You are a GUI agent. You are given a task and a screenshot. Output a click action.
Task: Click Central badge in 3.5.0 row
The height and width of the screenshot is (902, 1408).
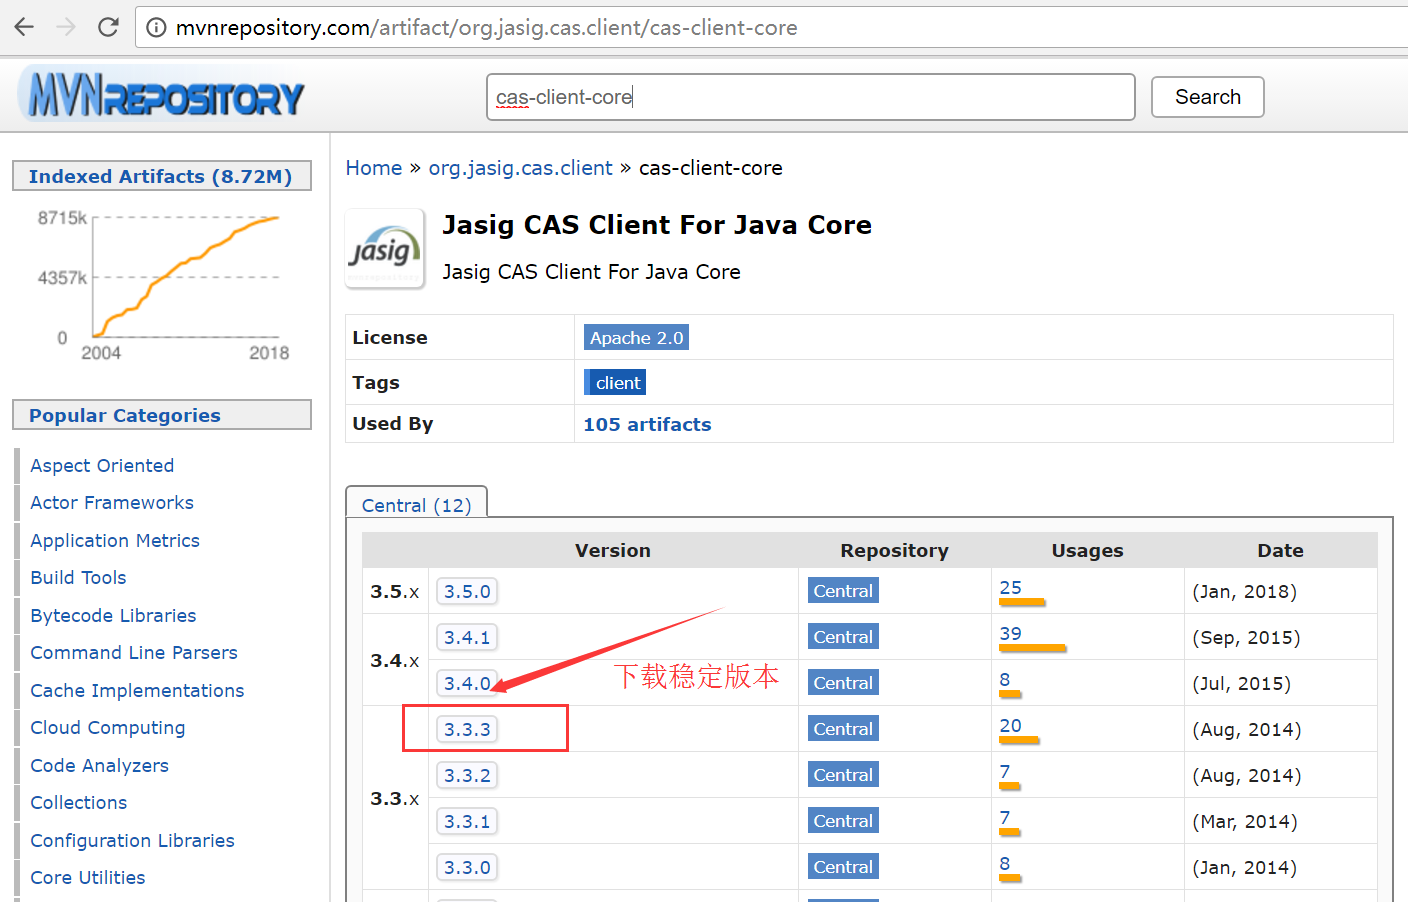843,591
